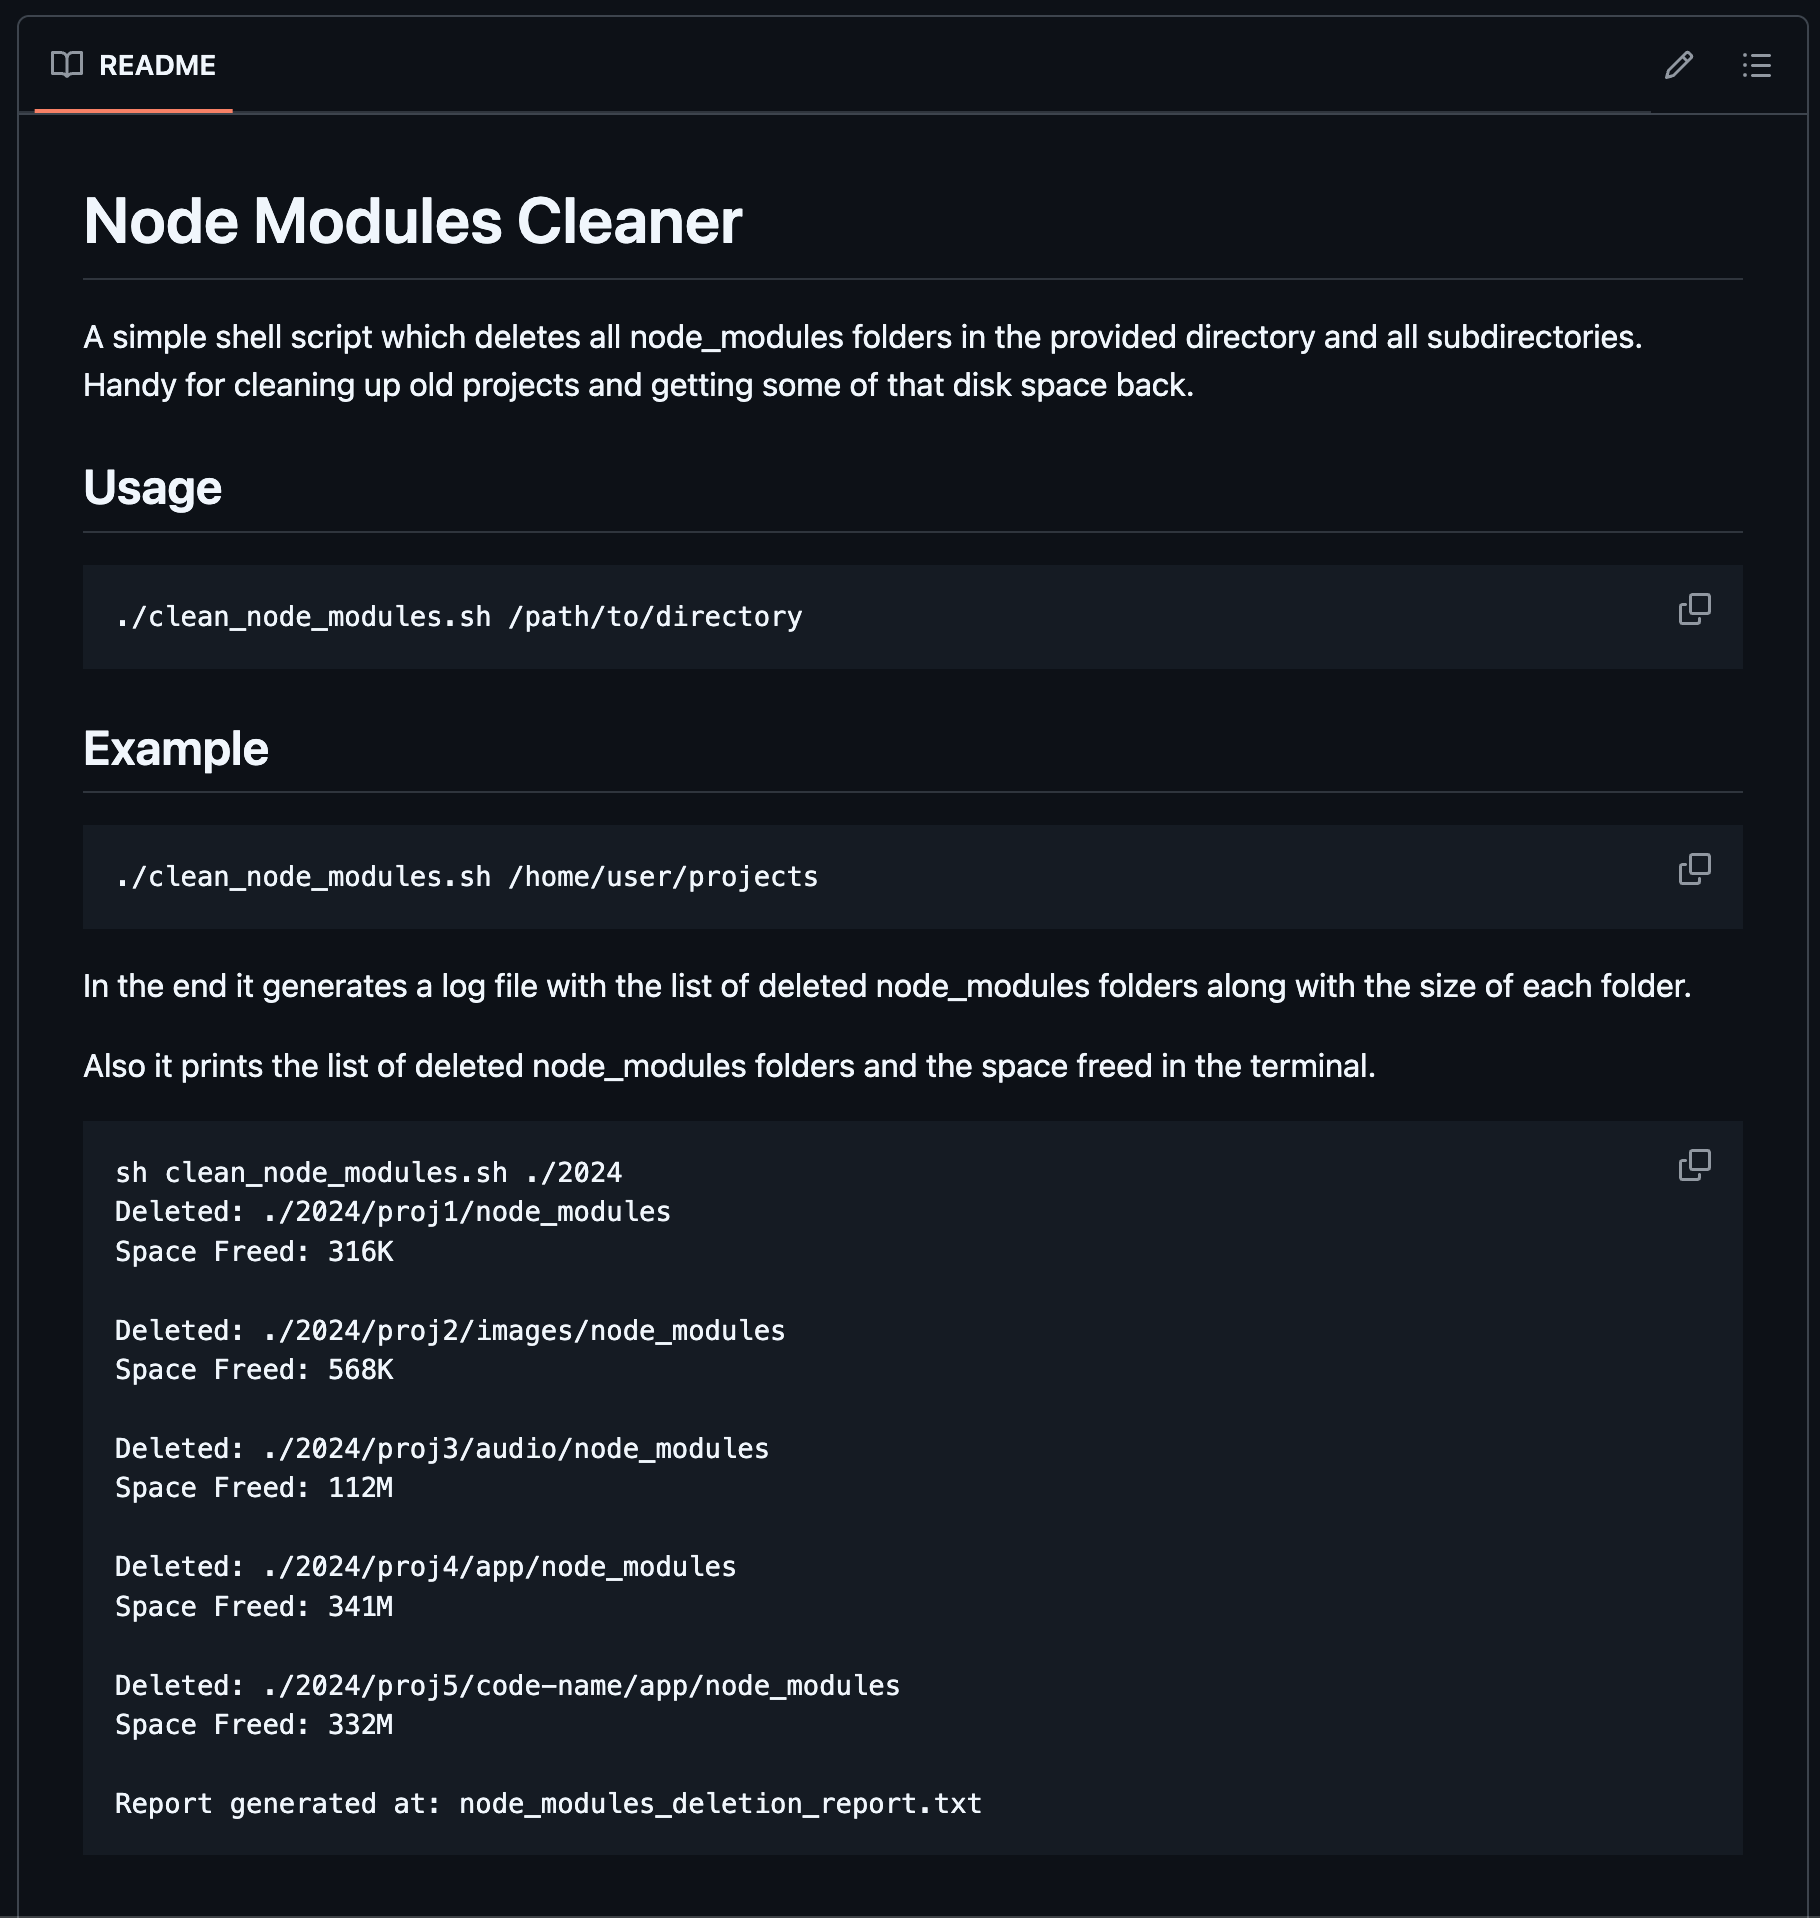Click the ./clean_node_modules.sh /path/to/directory code text
This screenshot has height=1918, width=1820.
coord(459,617)
